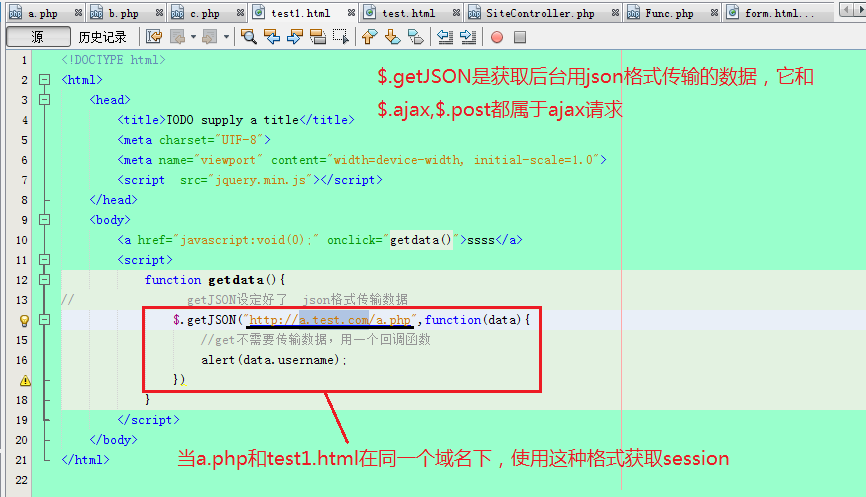Viewport: 866px width, 497px height.
Task: Jump to the last edit location
Action: click(153, 37)
